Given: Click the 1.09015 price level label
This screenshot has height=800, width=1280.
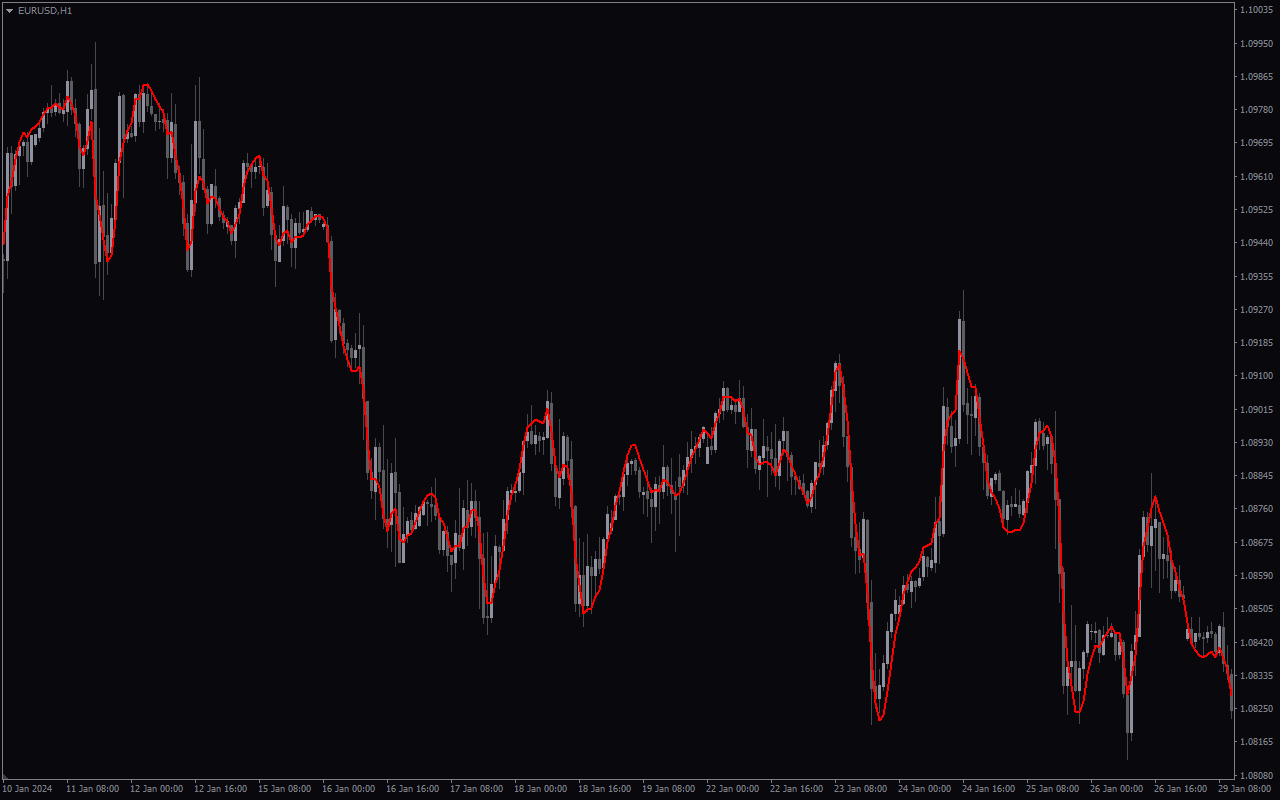Looking at the screenshot, I should (x=1256, y=409).
